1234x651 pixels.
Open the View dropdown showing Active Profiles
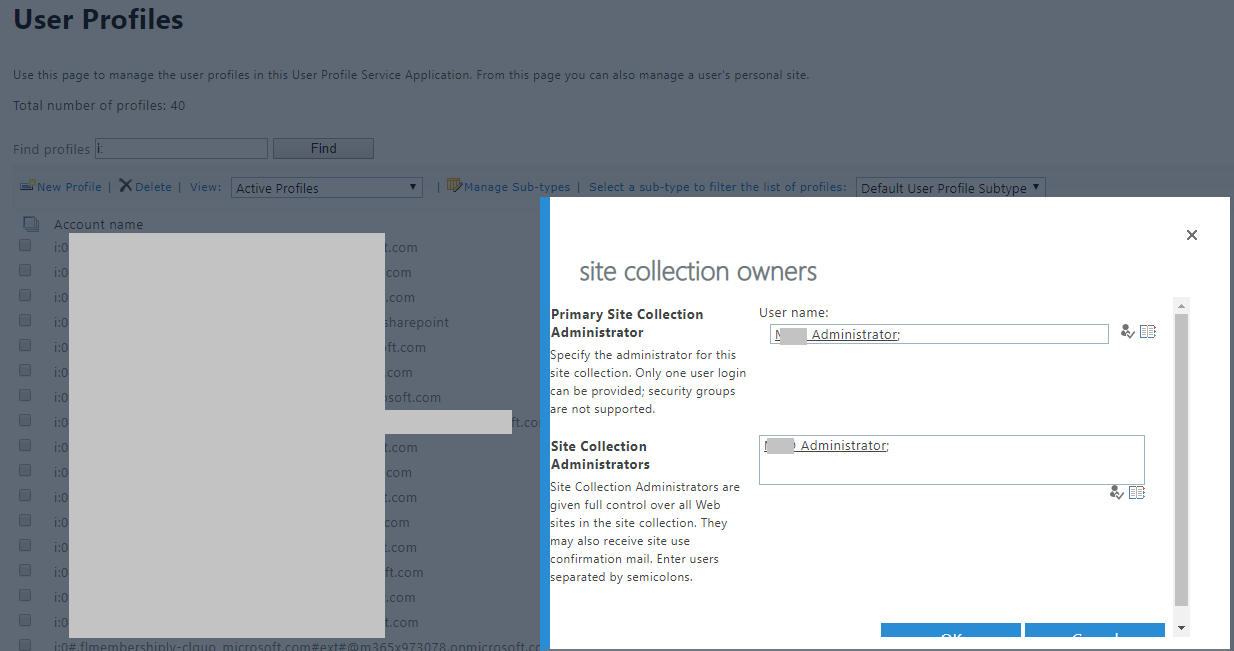(x=327, y=188)
